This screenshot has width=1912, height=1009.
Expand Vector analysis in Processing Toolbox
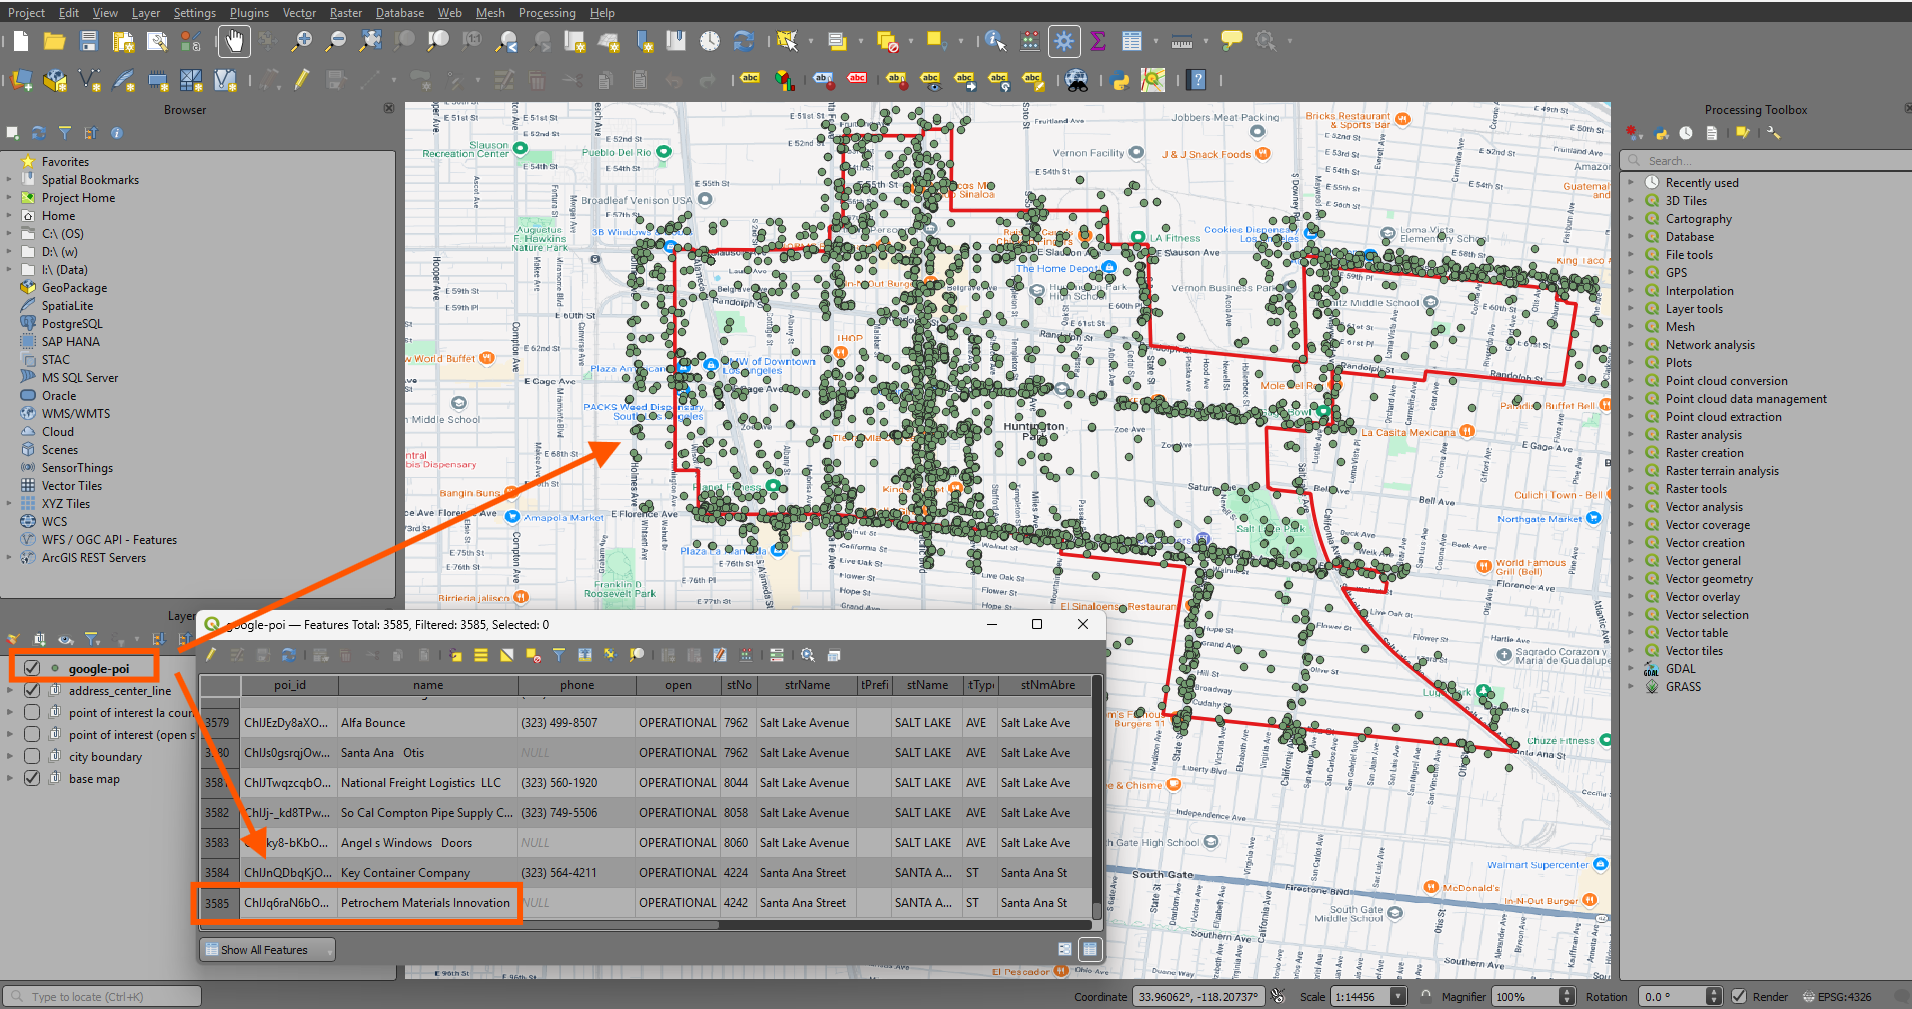coord(1631,507)
